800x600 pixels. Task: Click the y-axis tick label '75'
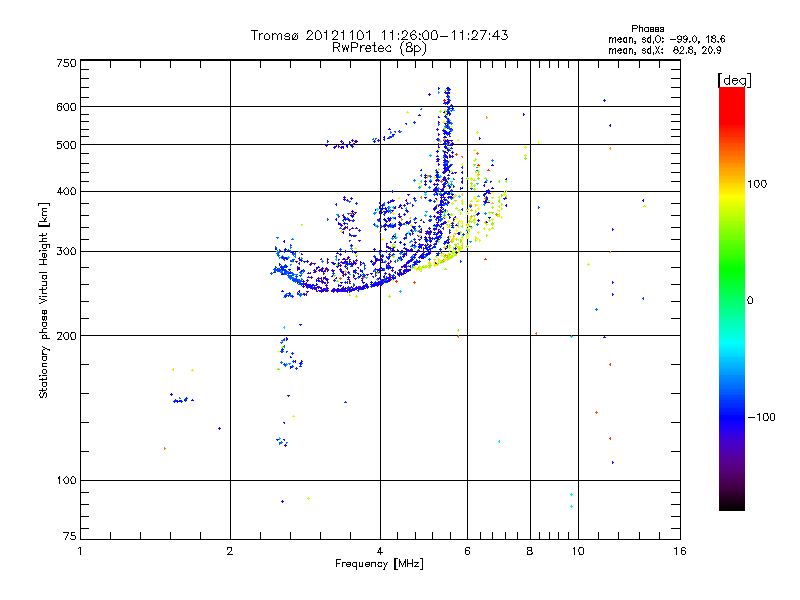[70, 536]
